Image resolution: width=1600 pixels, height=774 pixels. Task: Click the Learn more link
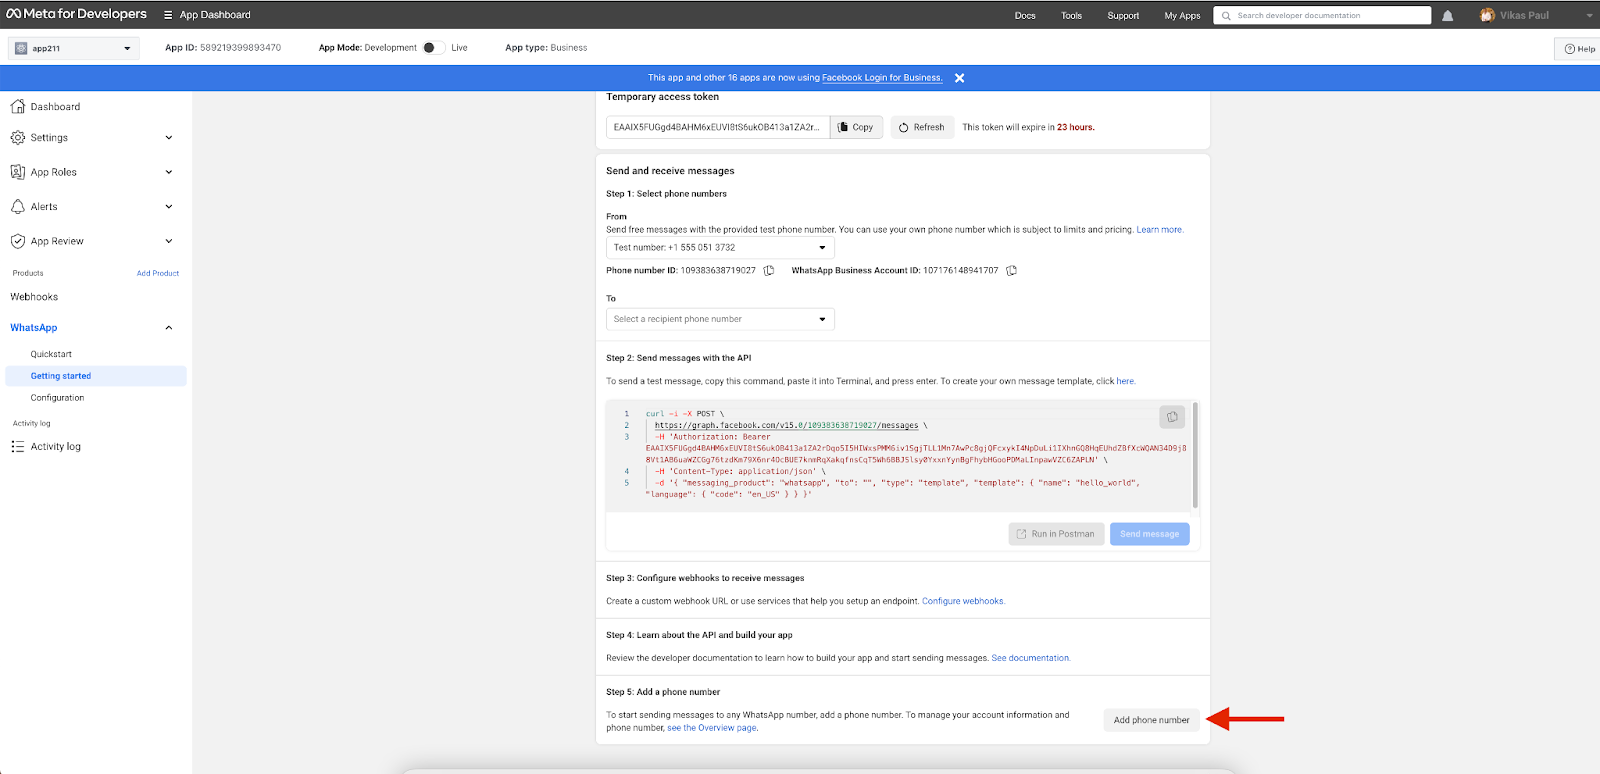point(1159,230)
